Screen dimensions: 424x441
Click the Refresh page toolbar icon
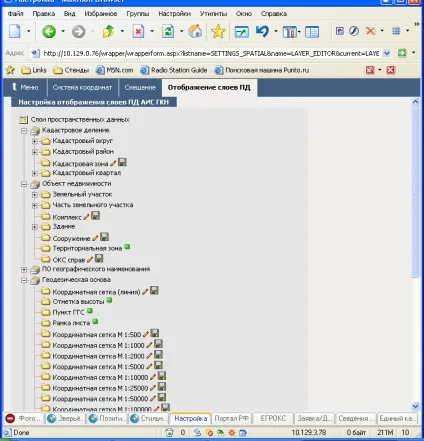click(168, 32)
